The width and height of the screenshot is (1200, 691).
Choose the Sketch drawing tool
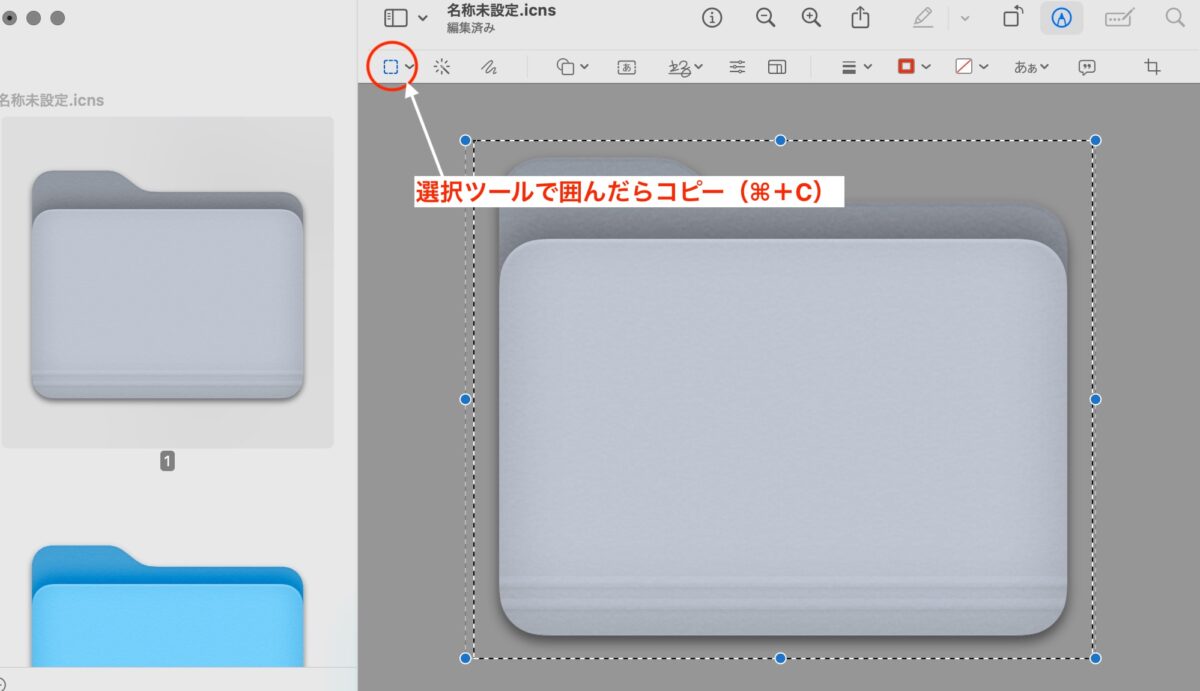(x=488, y=67)
